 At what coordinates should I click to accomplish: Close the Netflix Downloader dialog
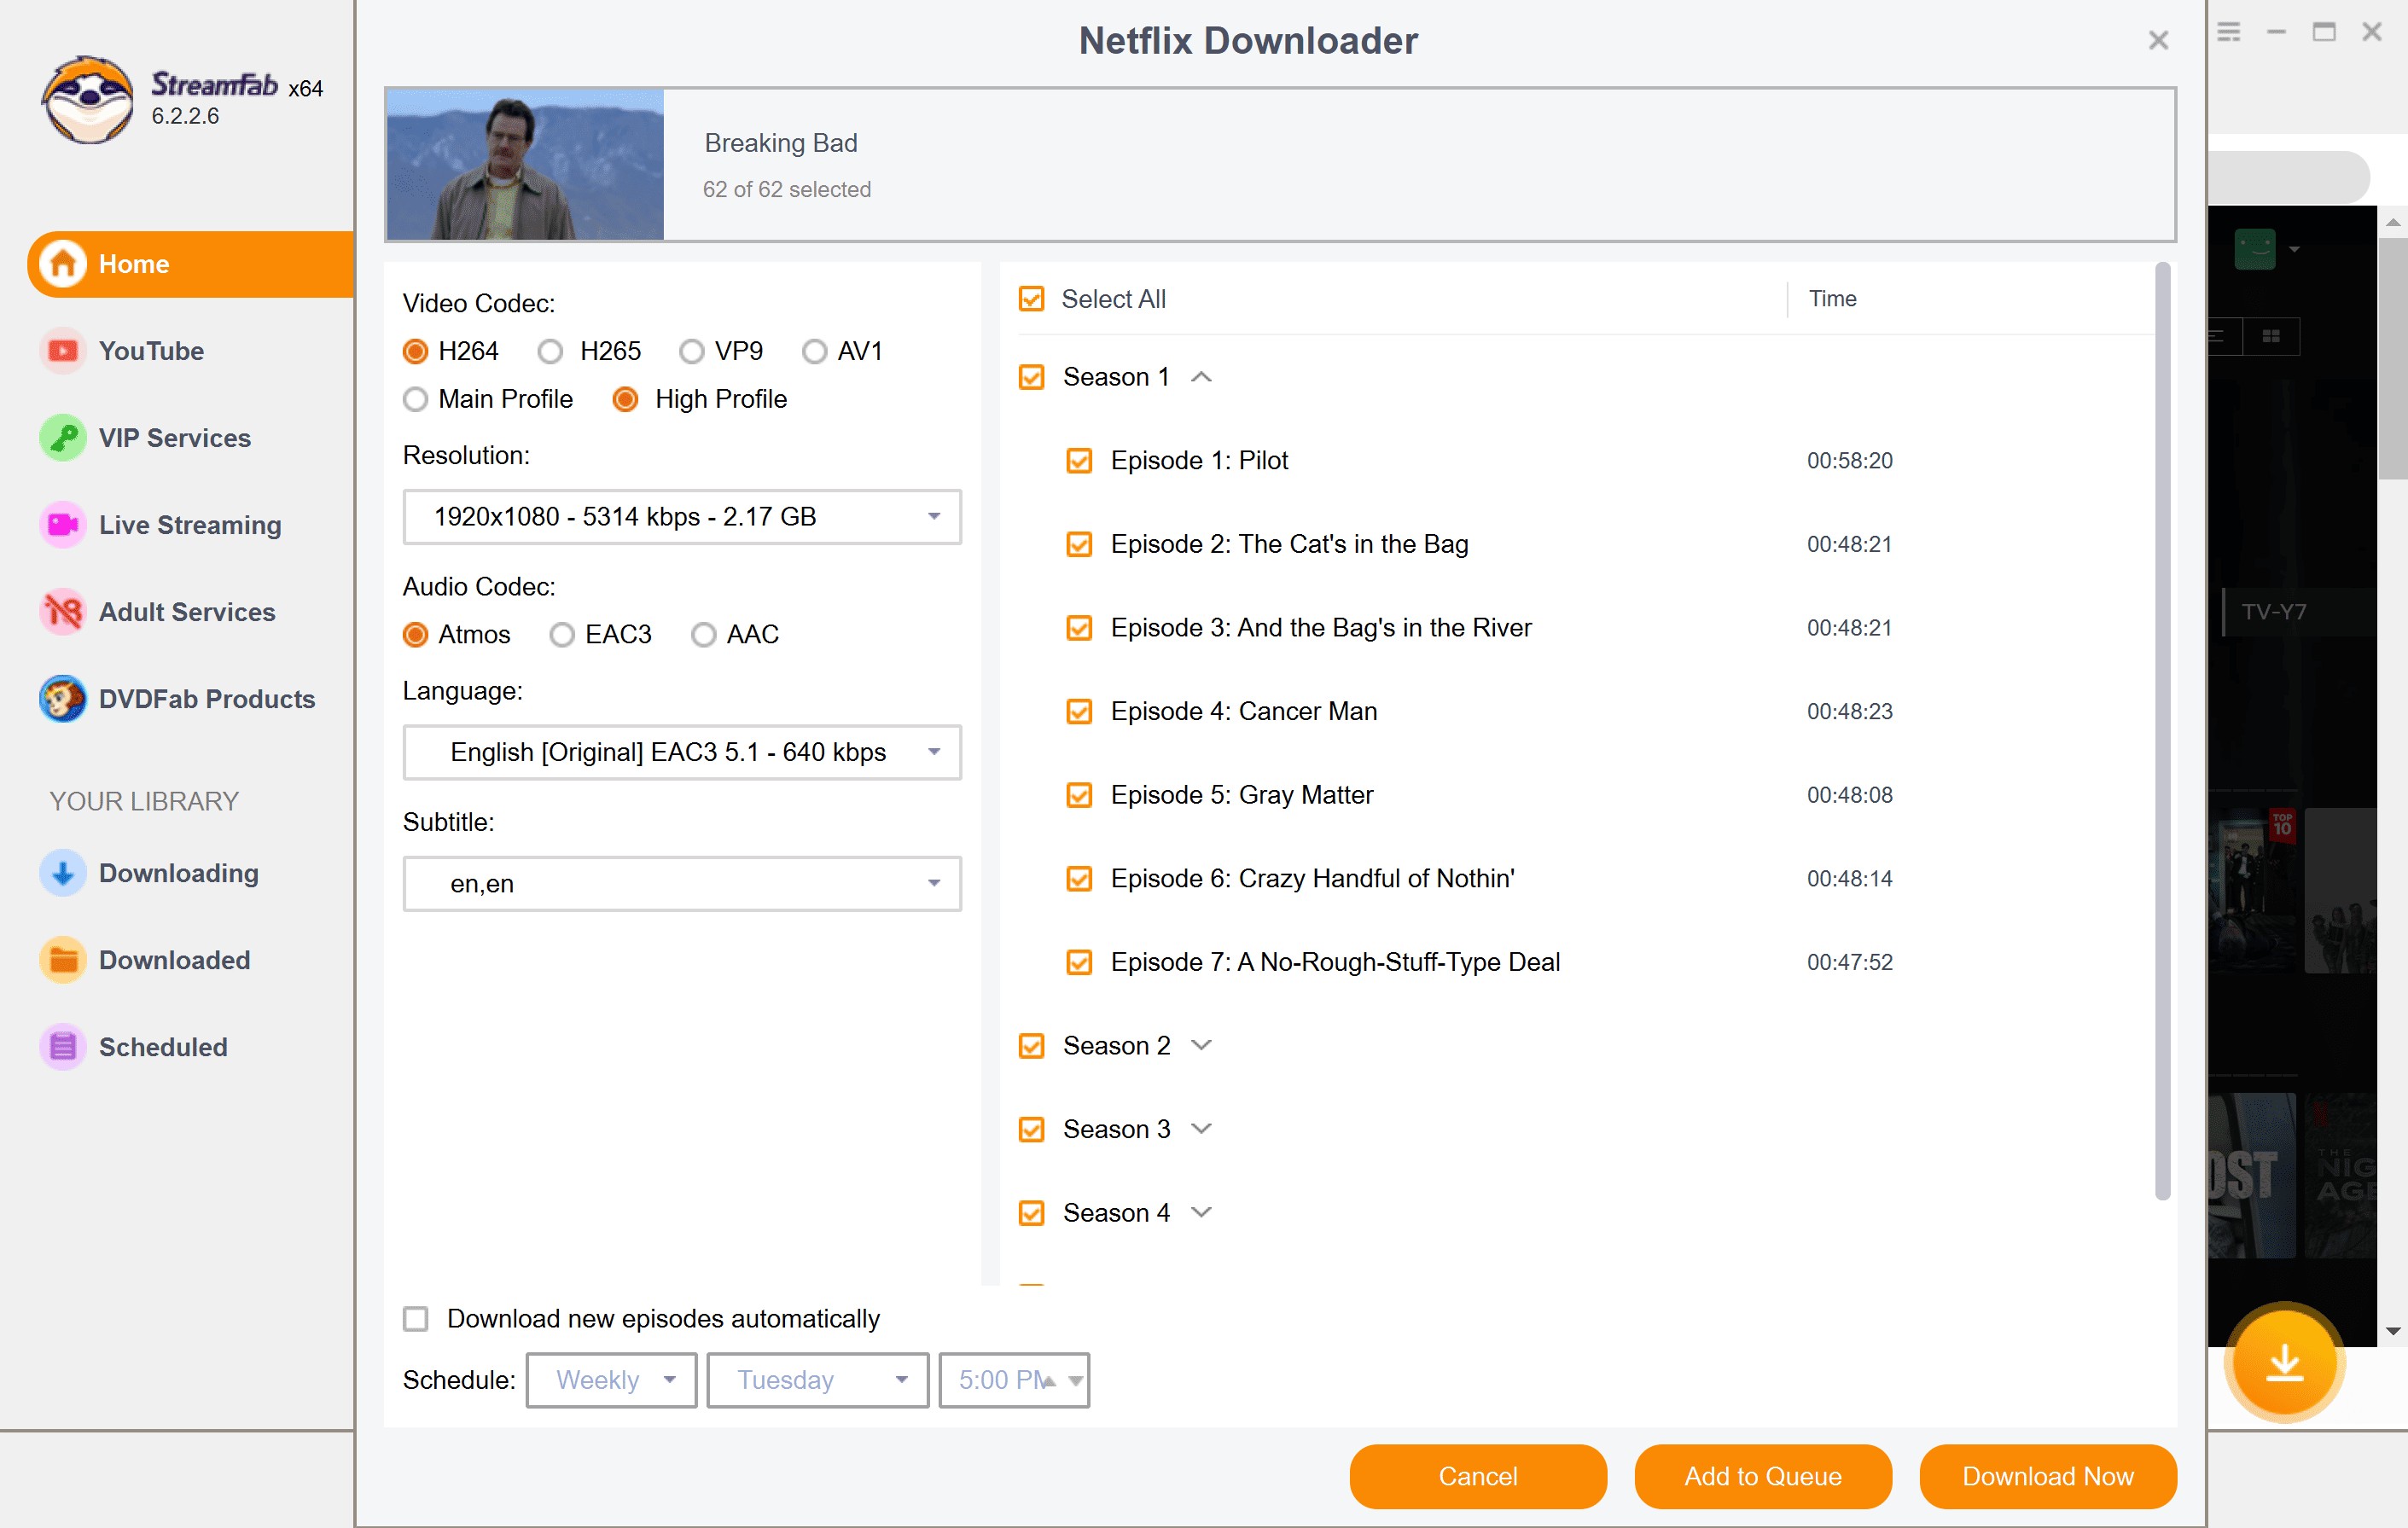2158,40
